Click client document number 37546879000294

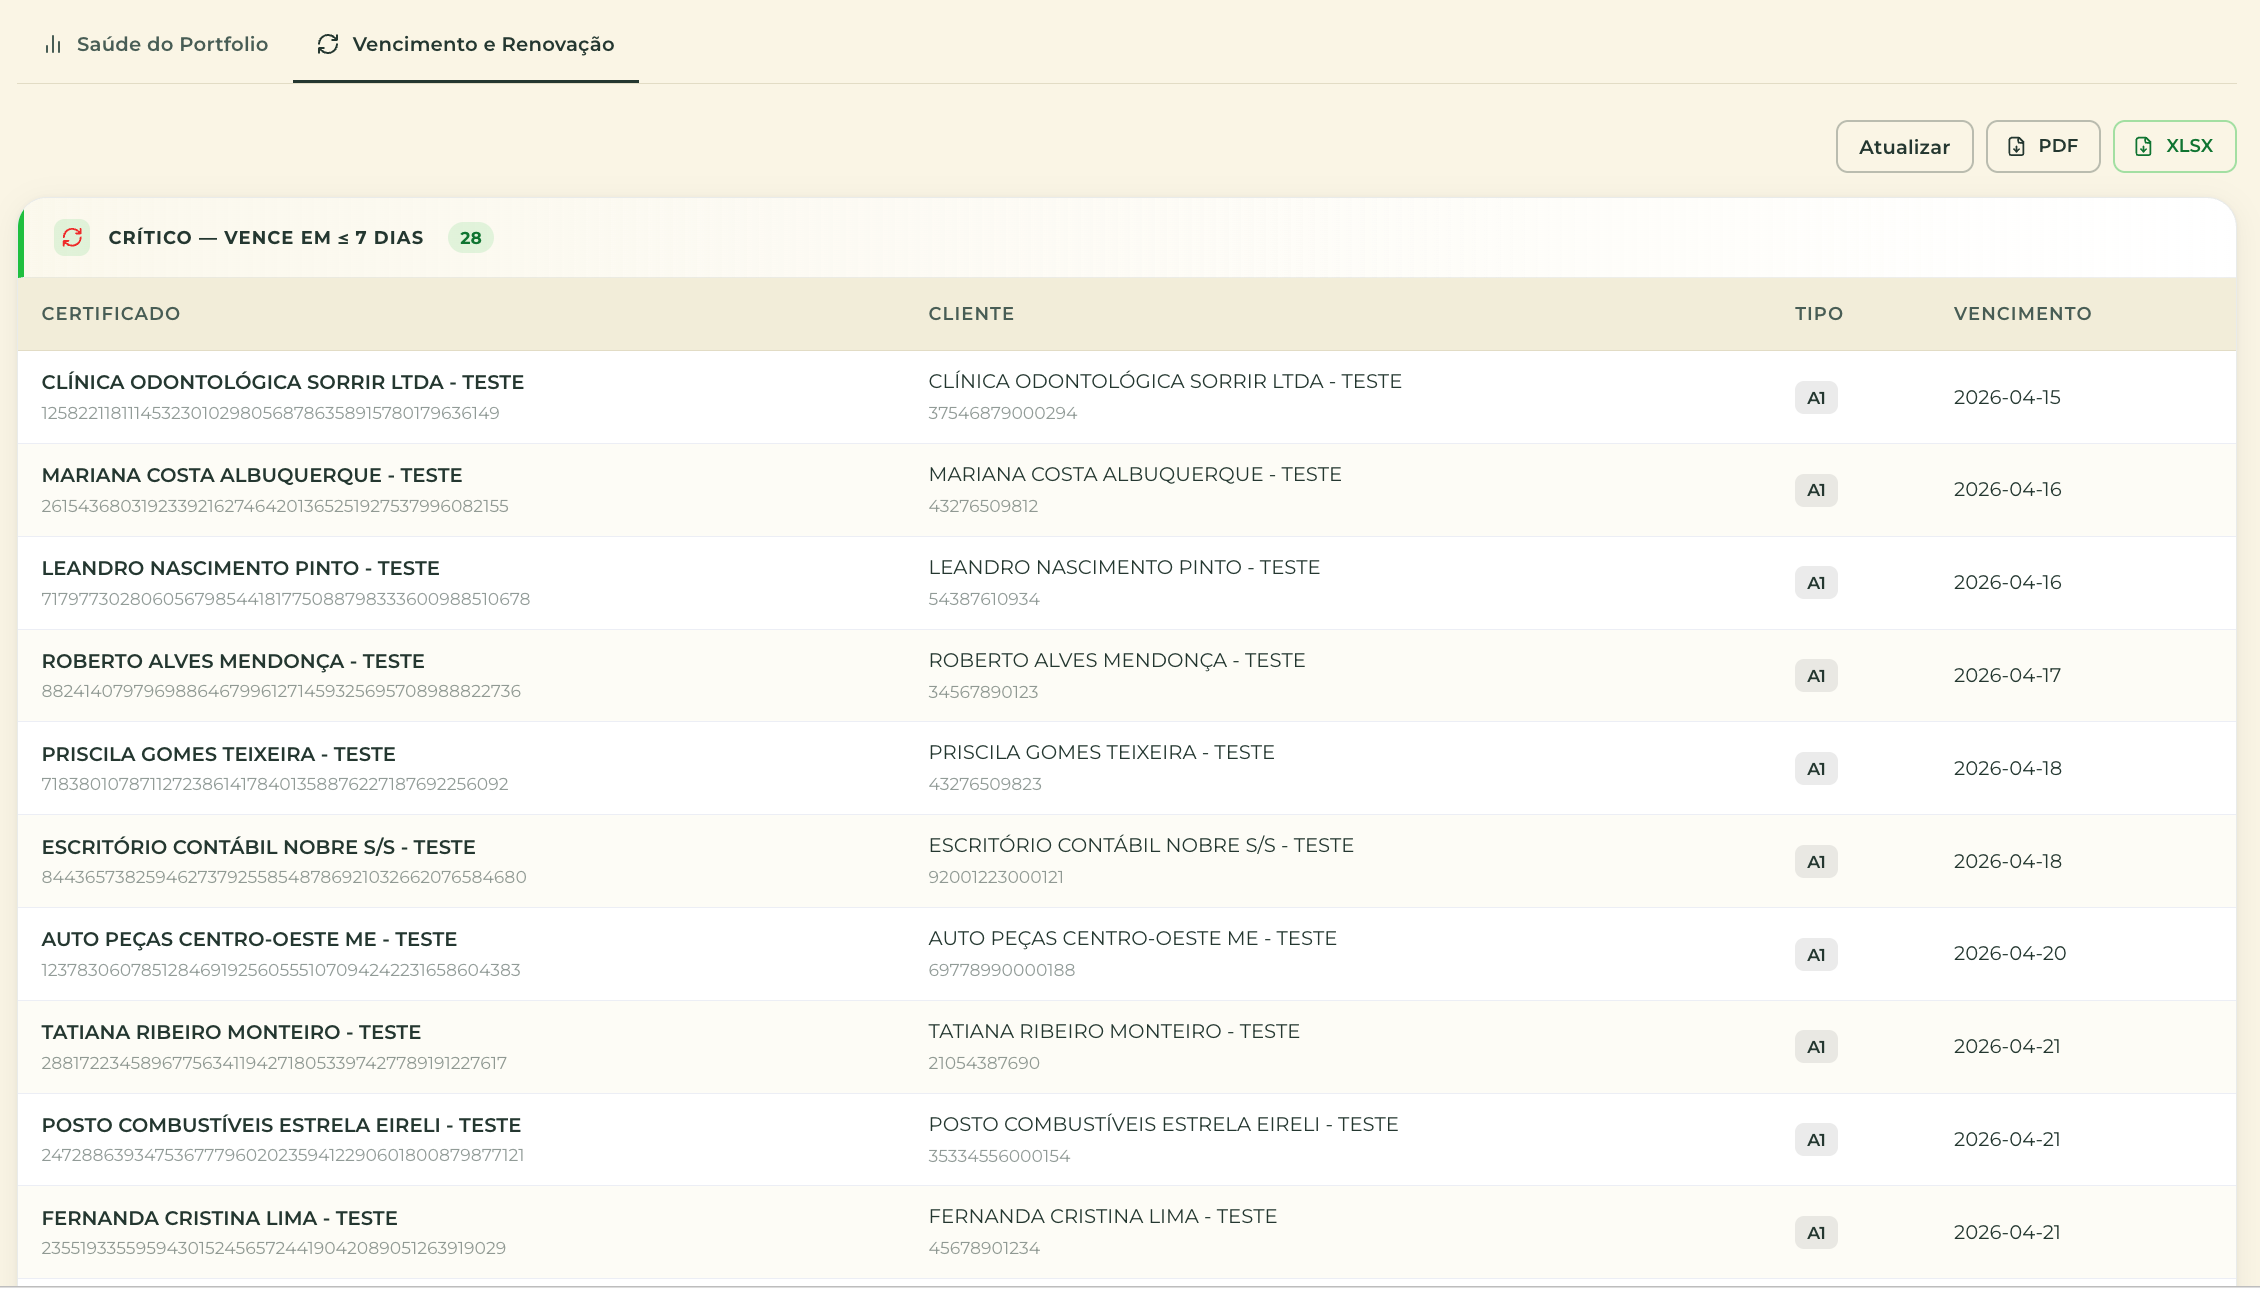tap(1002, 413)
